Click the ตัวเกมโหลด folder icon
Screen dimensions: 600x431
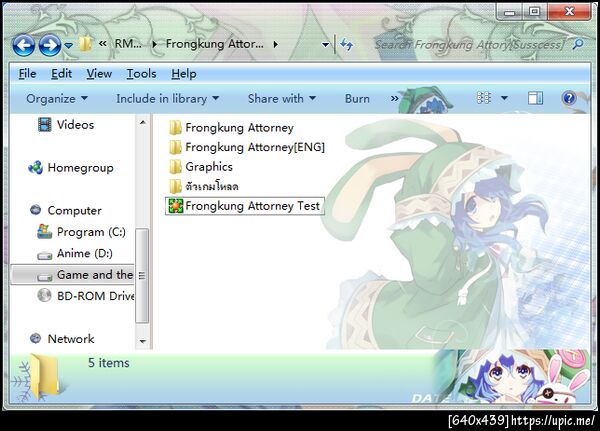[x=175, y=186]
